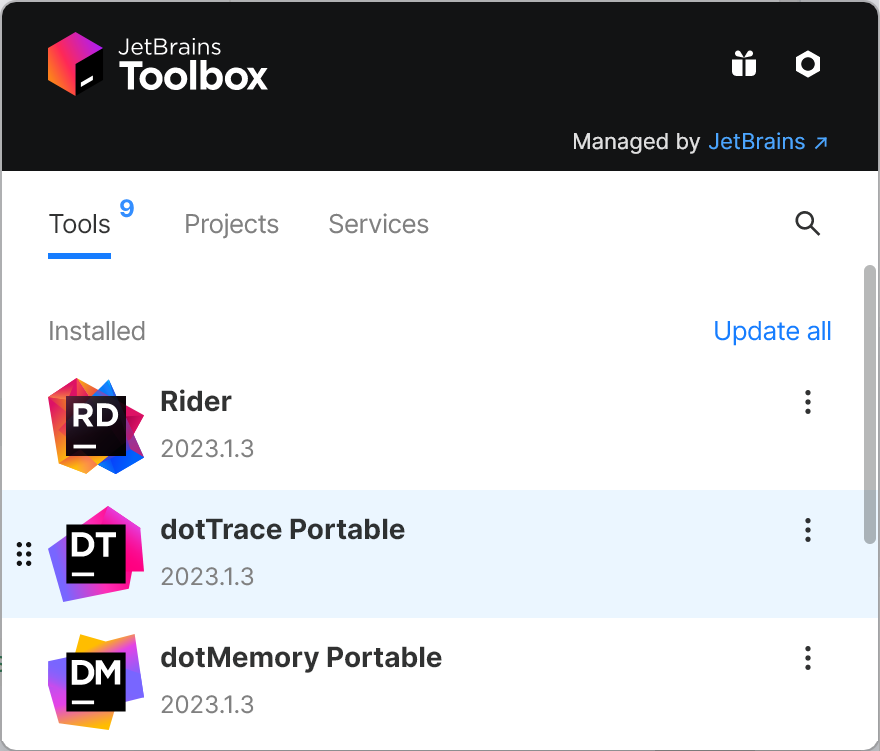Click the Rider version label 2023.1.3
Screen dimensions: 880x751
click(207, 448)
